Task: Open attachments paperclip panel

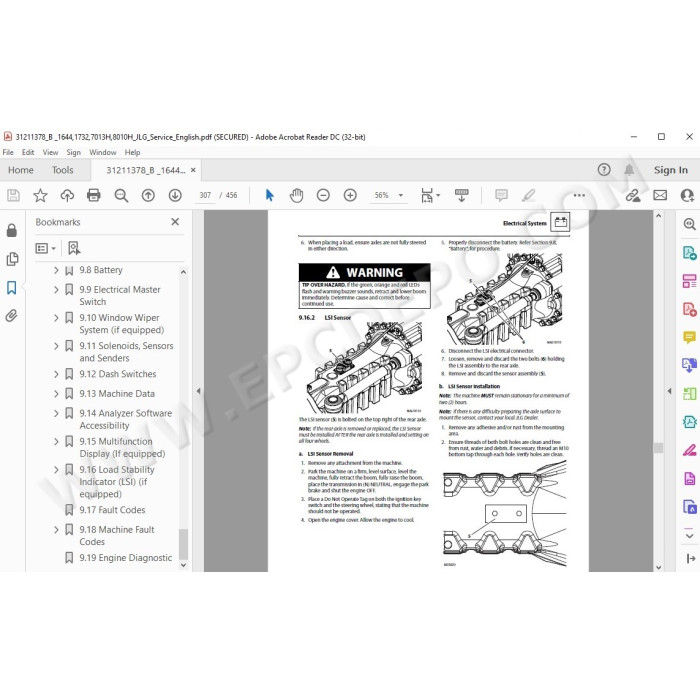Action: pos(12,316)
